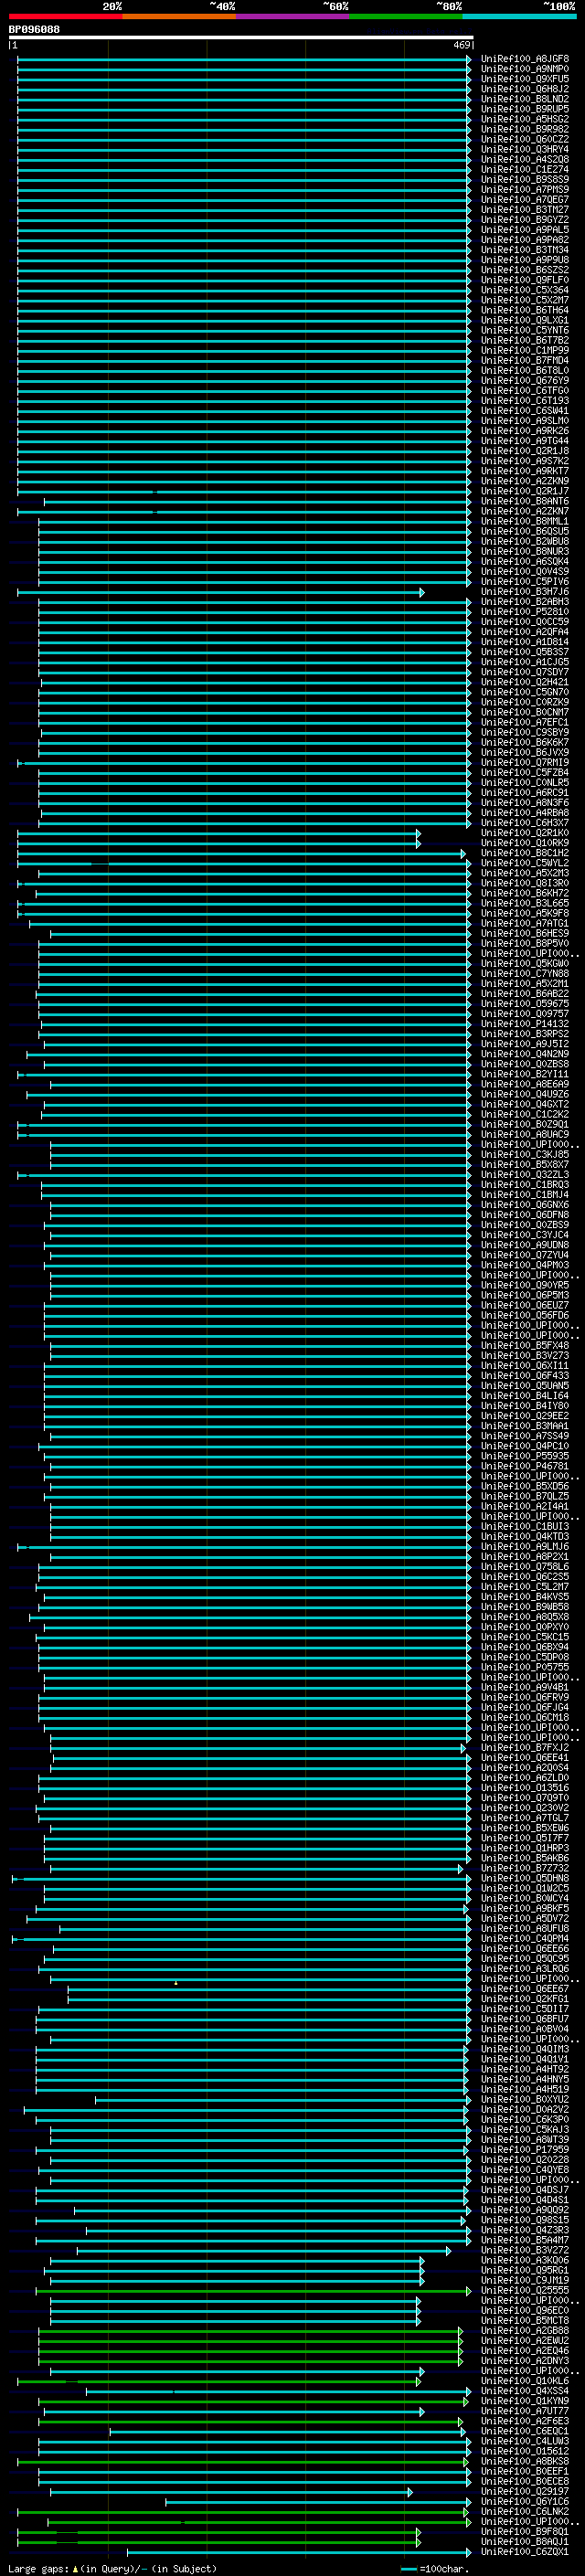The height and width of the screenshot is (2576, 585).
Task: Select hit label UniRef100_Q29197
Action: (525, 2492)
